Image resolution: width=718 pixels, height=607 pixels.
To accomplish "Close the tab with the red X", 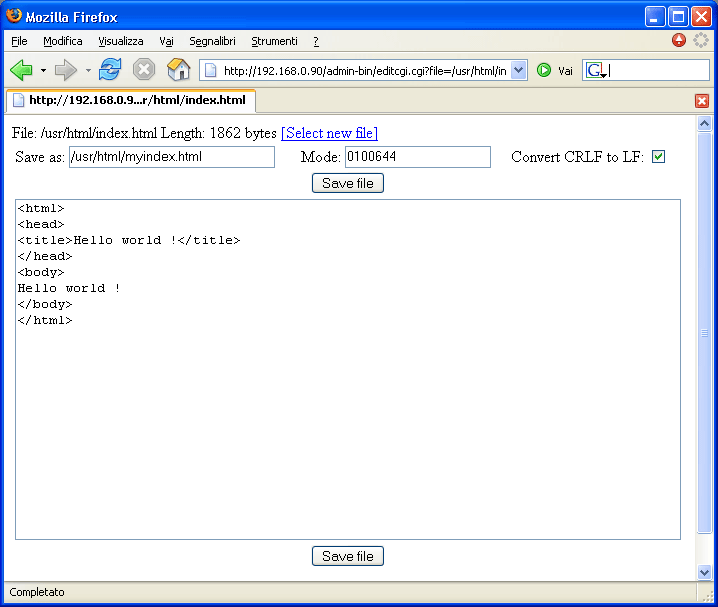I will 702,101.
